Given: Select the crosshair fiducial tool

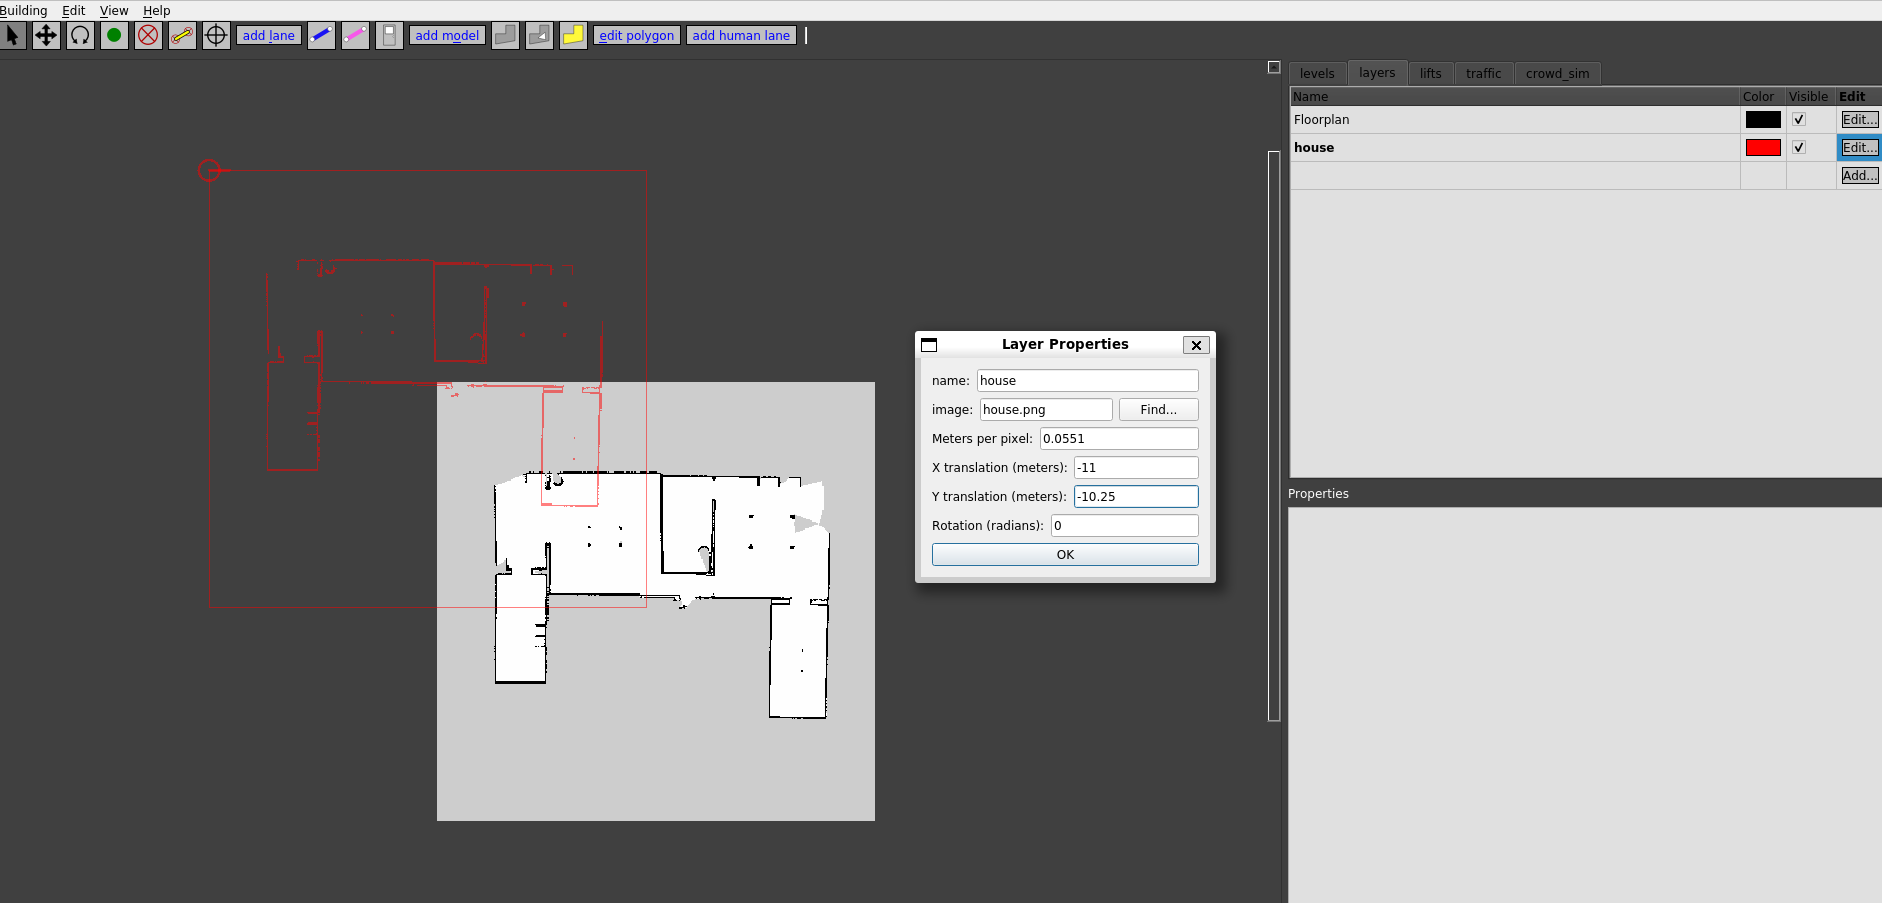Looking at the screenshot, I should [x=216, y=36].
